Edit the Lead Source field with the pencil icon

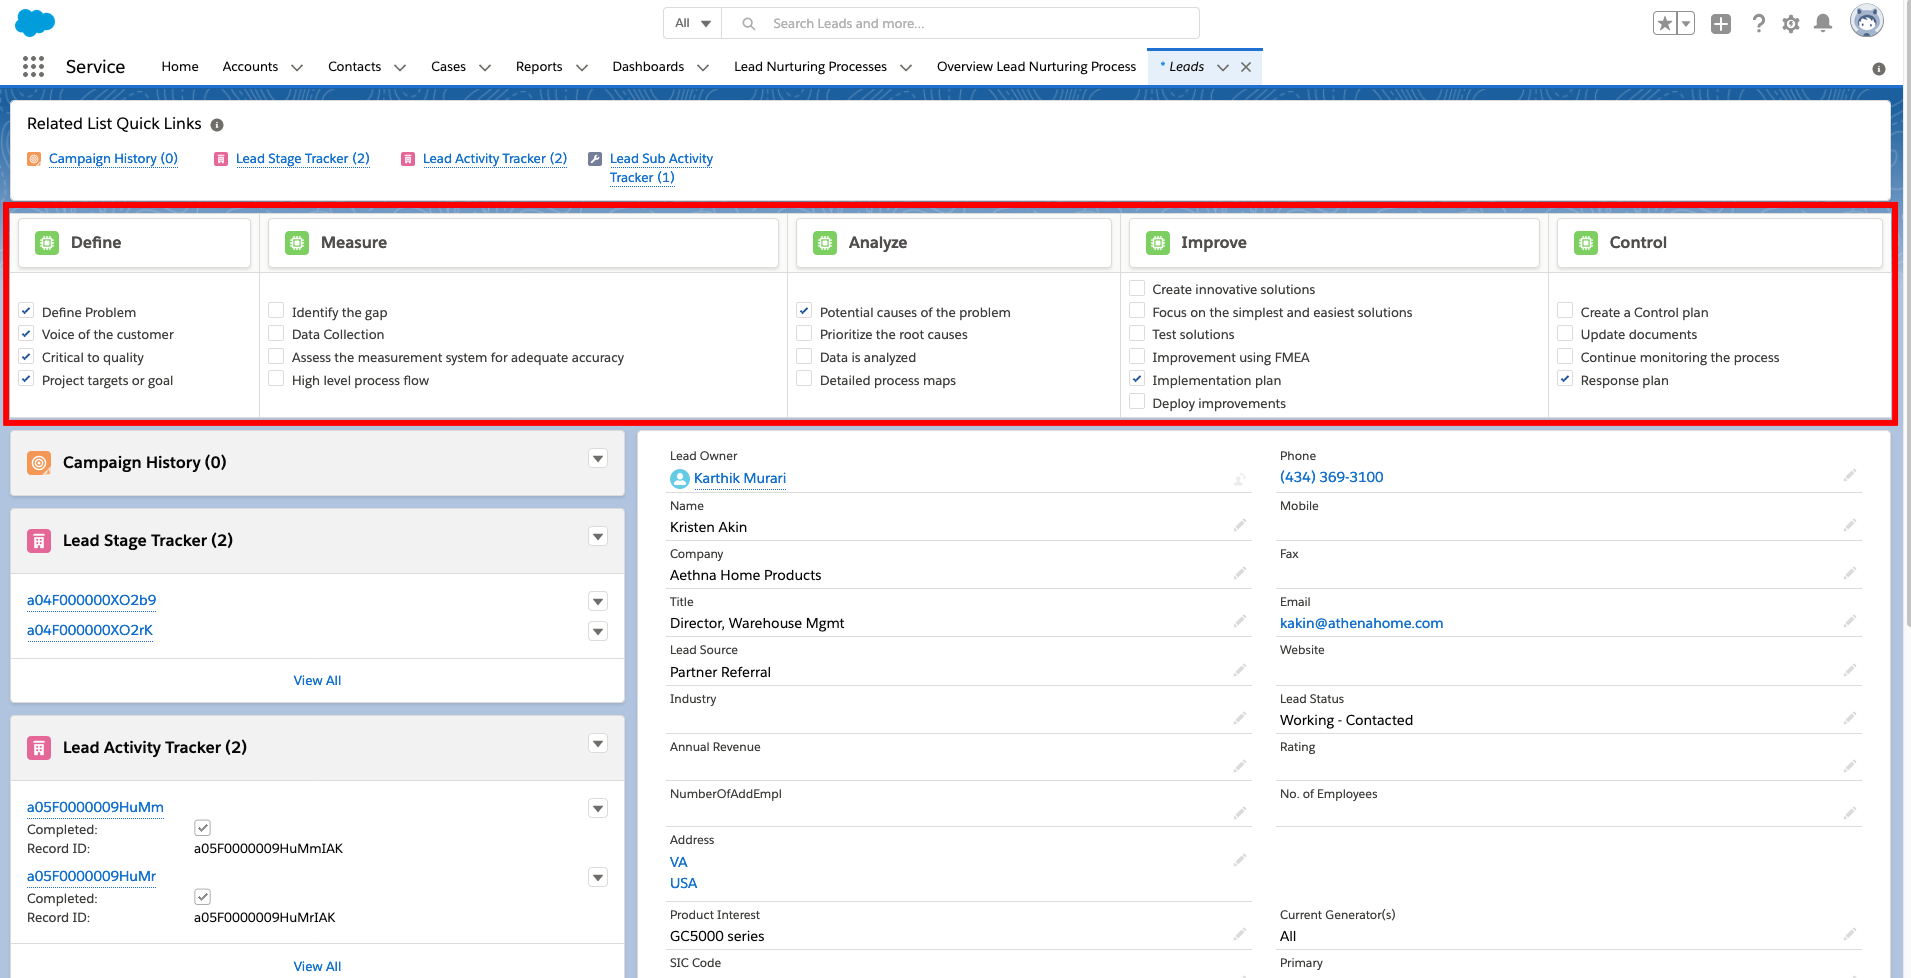coord(1240,670)
